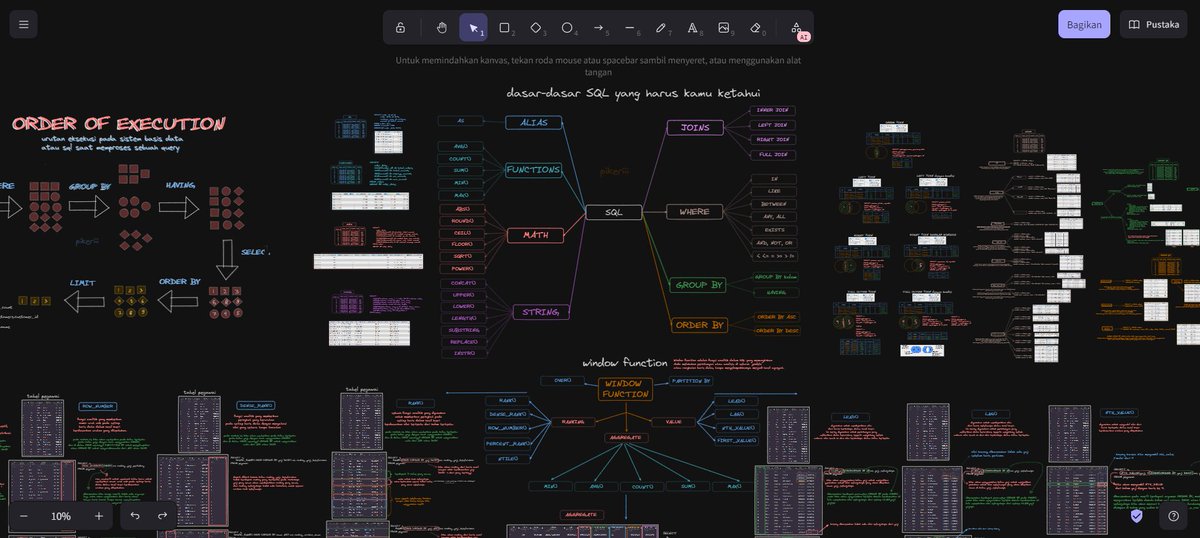Select the ROUND() box
The image size is (1200, 538).
(463, 222)
